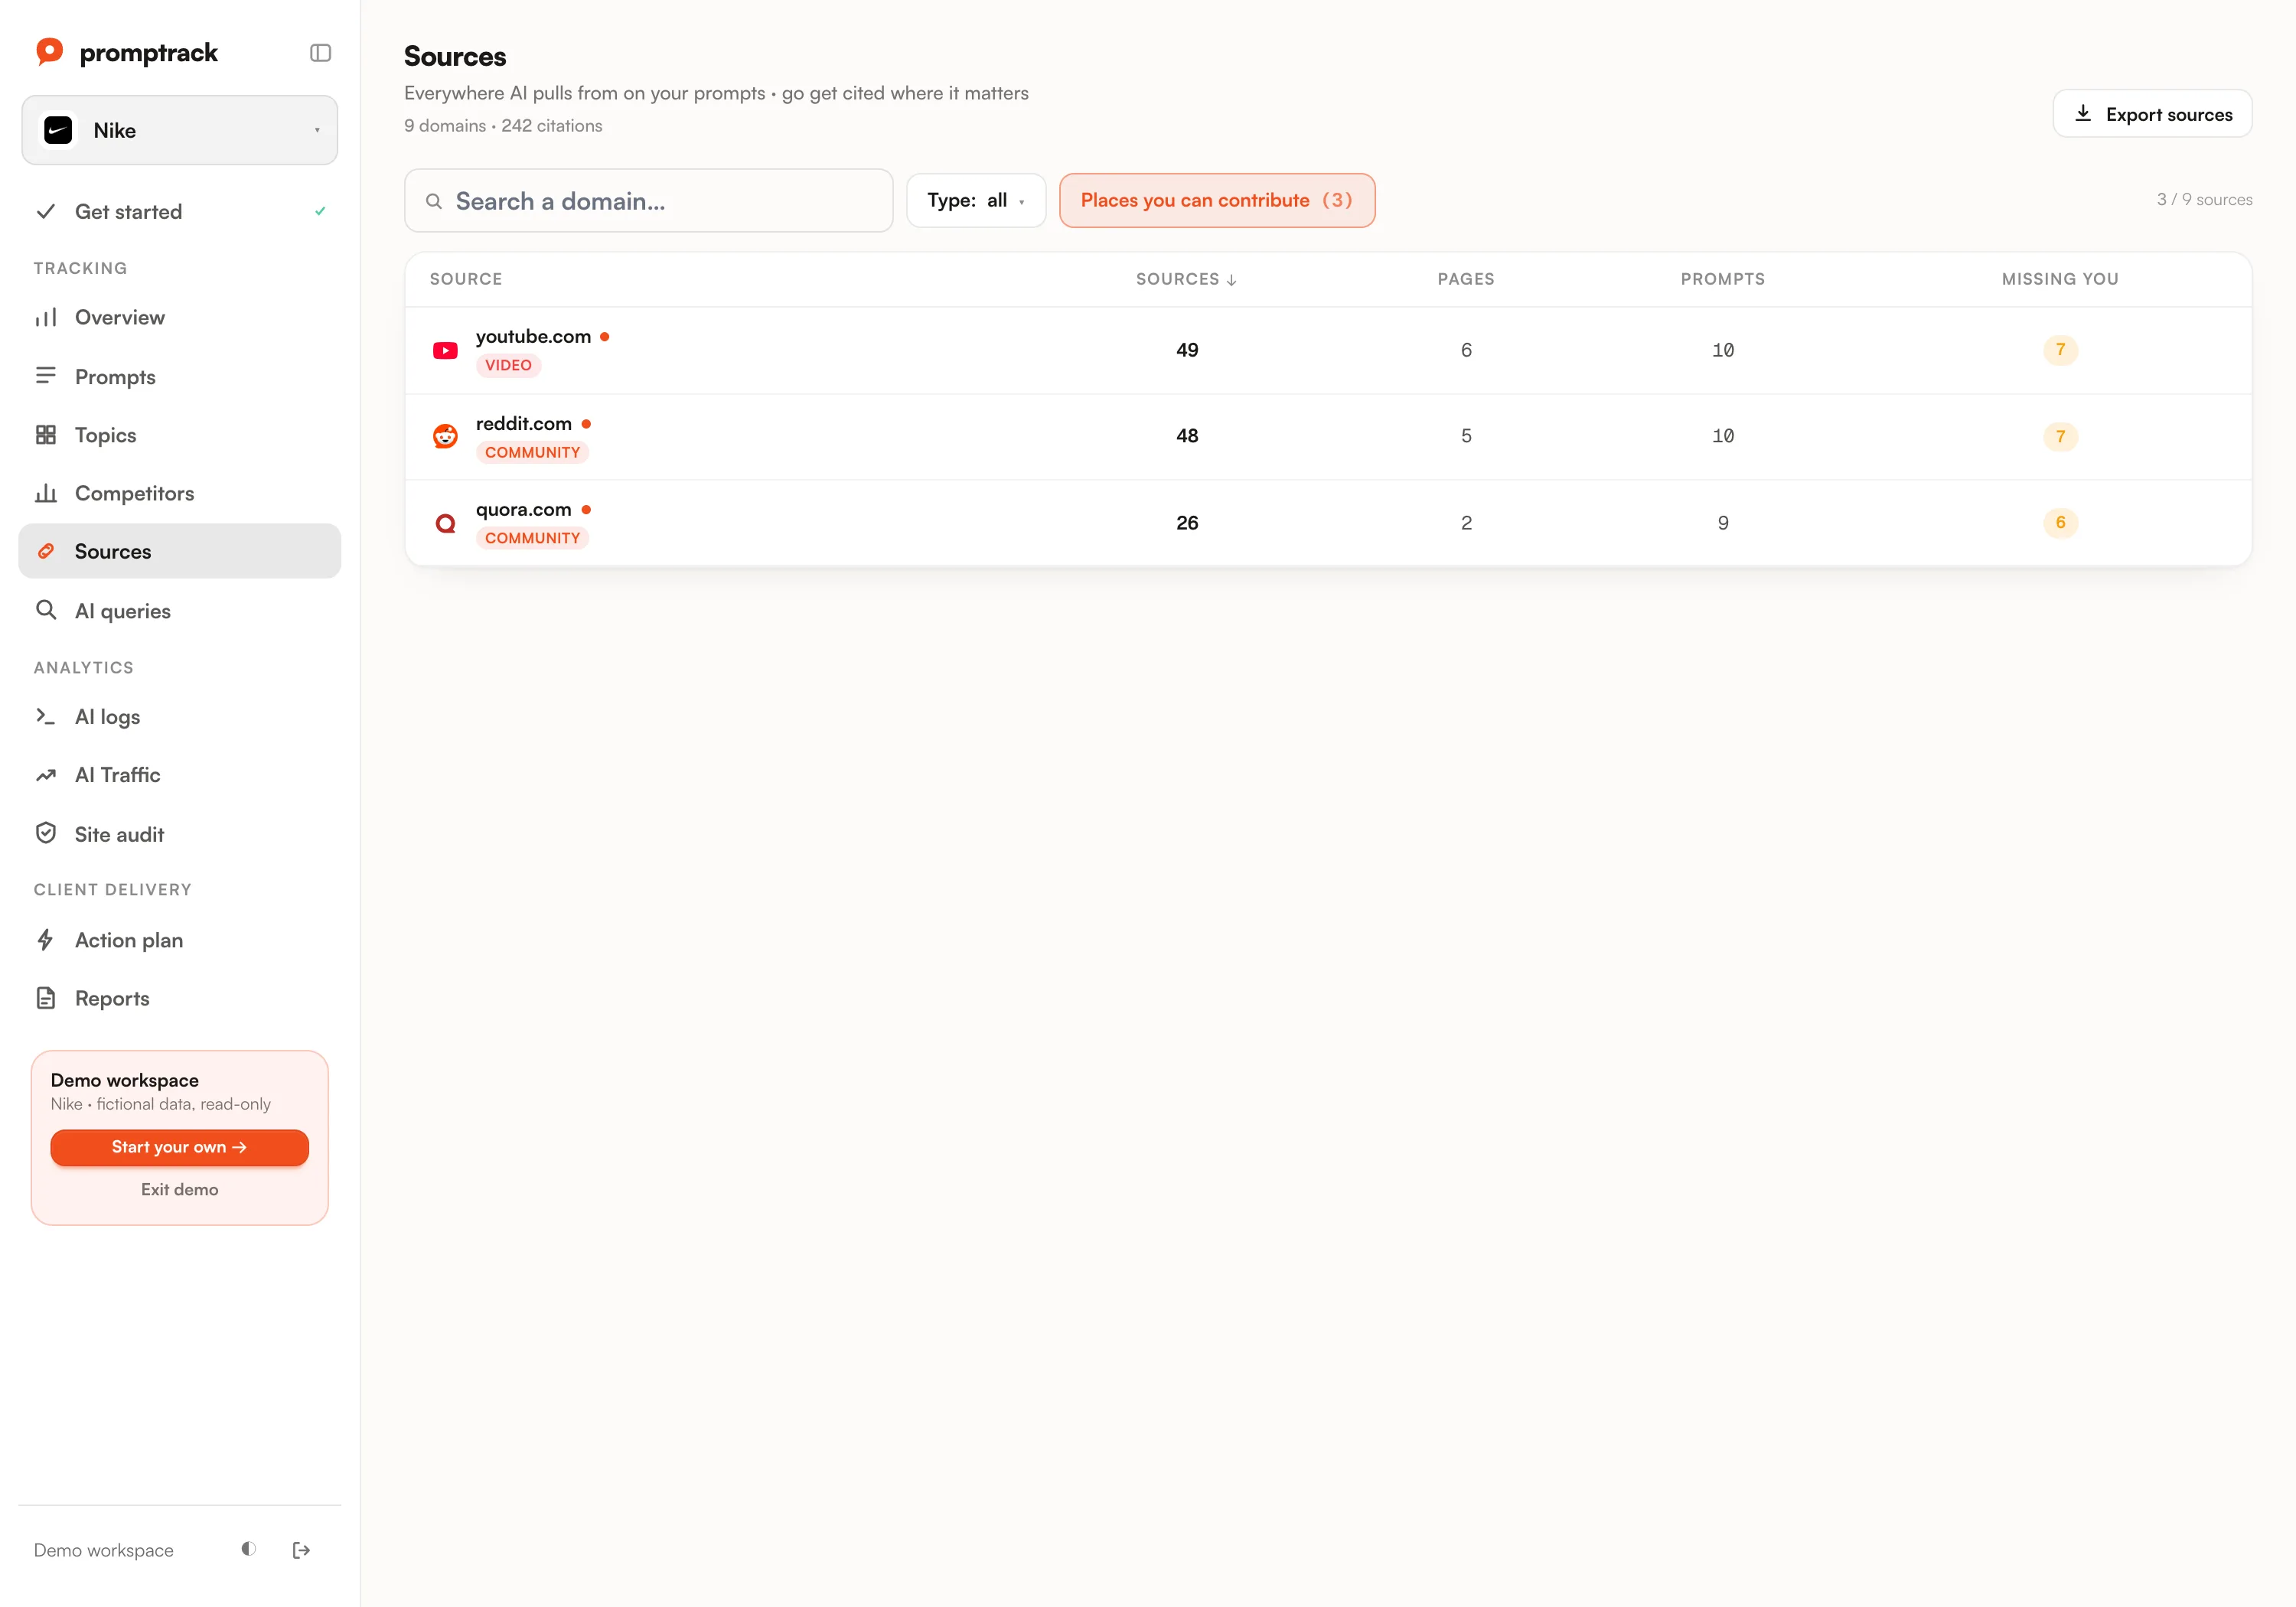The height and width of the screenshot is (1607, 2296).
Task: Click the sources count 26 for quora.com
Action: 1187,523
